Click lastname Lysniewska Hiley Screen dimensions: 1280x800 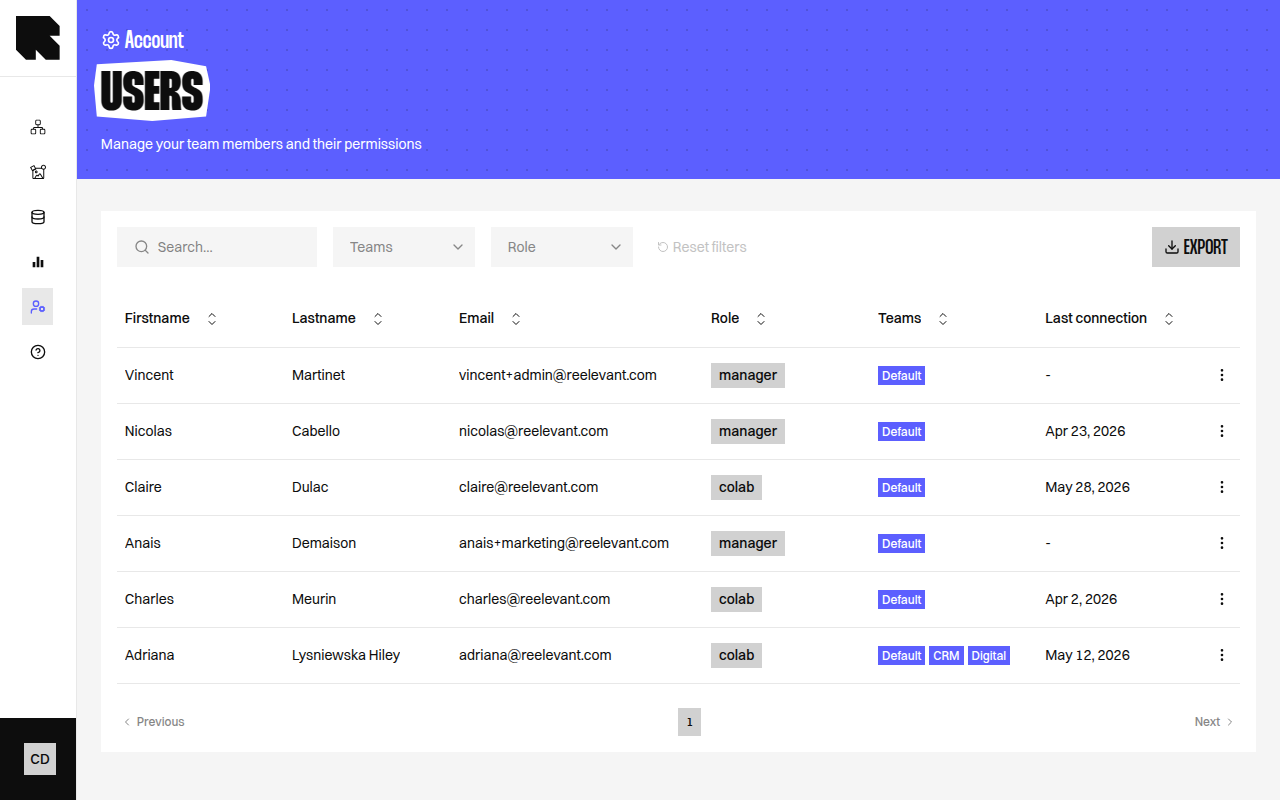click(x=346, y=655)
